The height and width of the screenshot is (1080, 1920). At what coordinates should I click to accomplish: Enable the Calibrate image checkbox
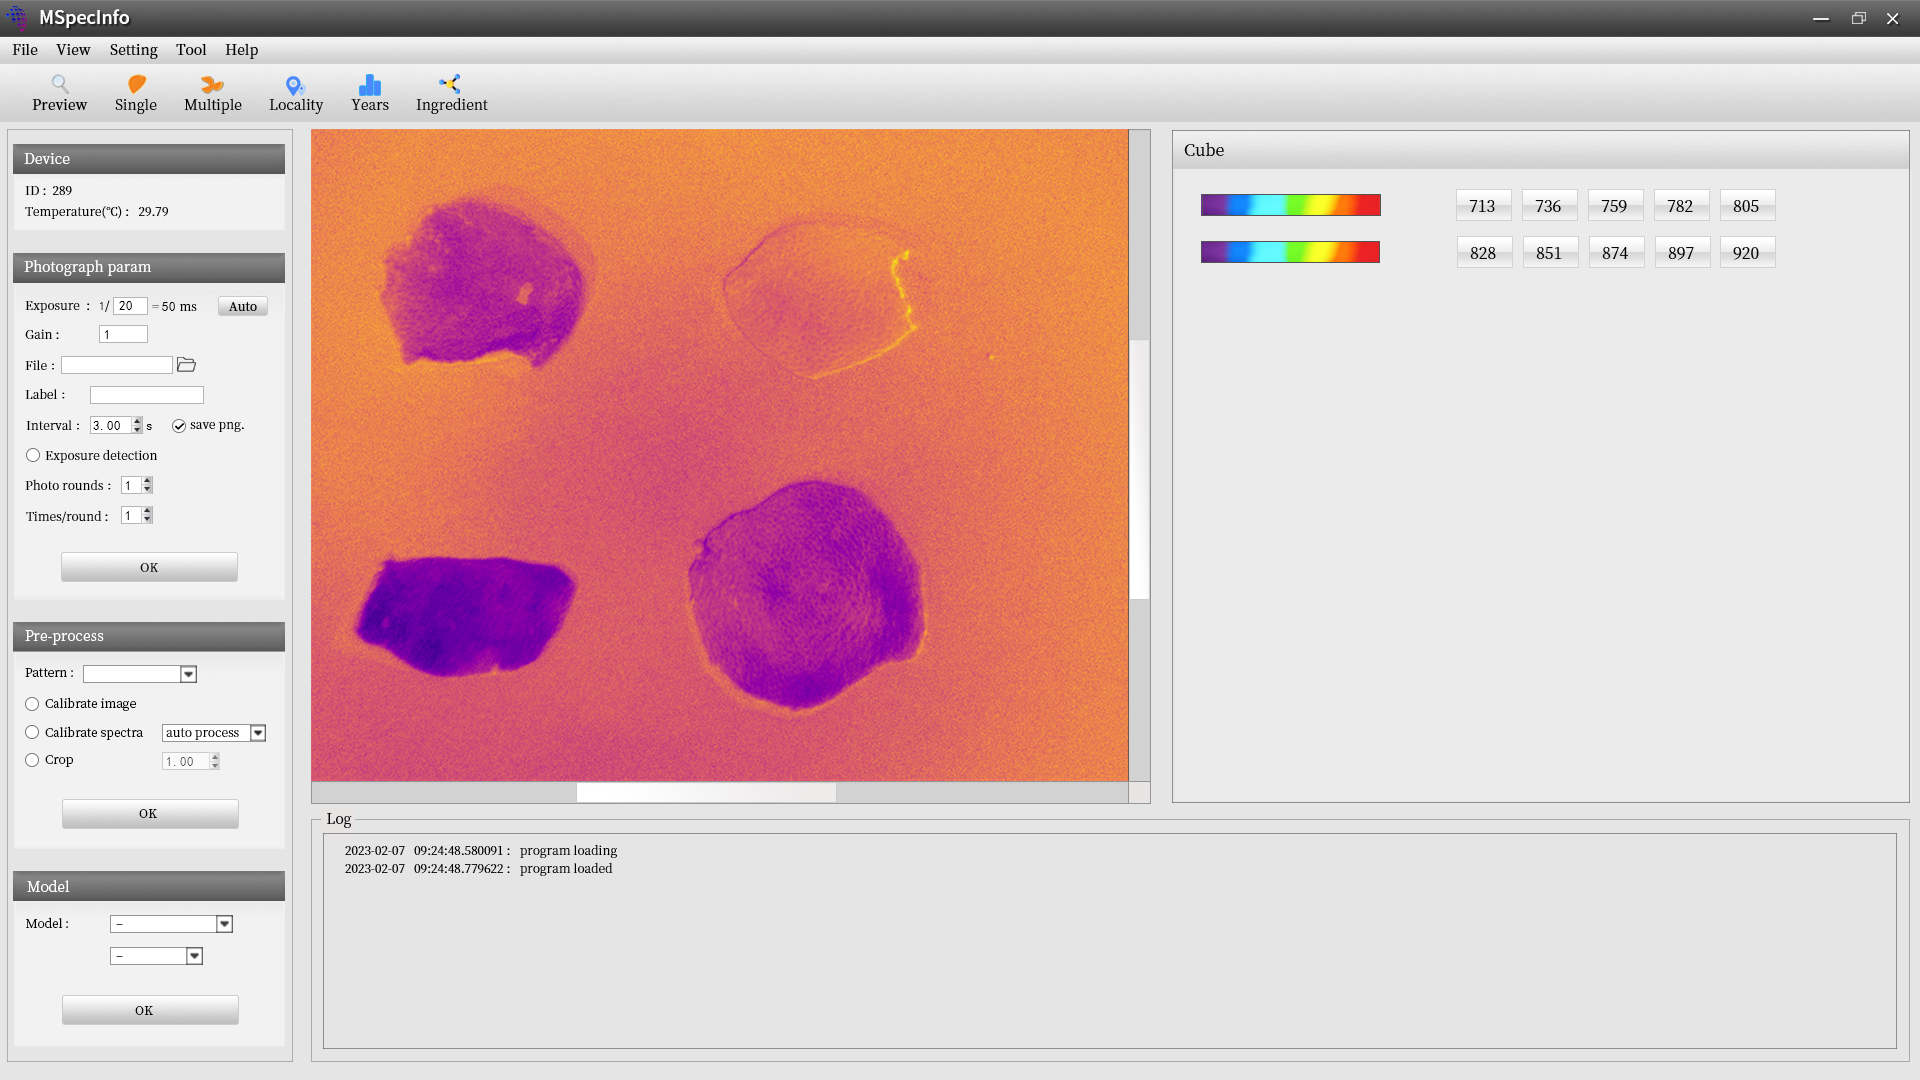32,703
